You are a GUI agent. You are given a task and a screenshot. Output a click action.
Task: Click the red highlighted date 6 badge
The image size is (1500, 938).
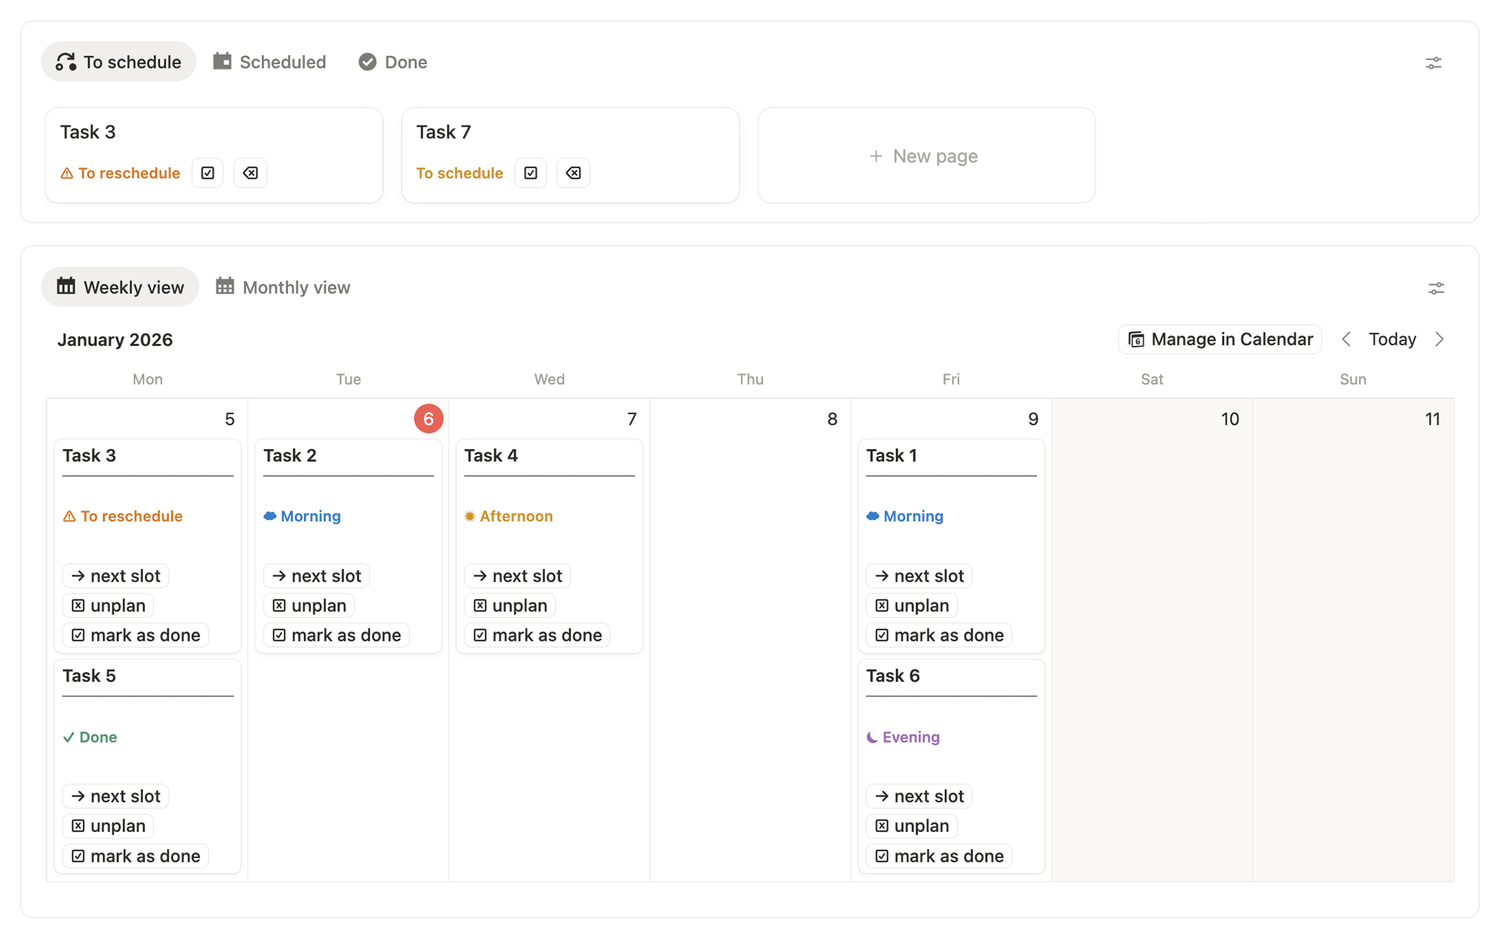(x=428, y=419)
